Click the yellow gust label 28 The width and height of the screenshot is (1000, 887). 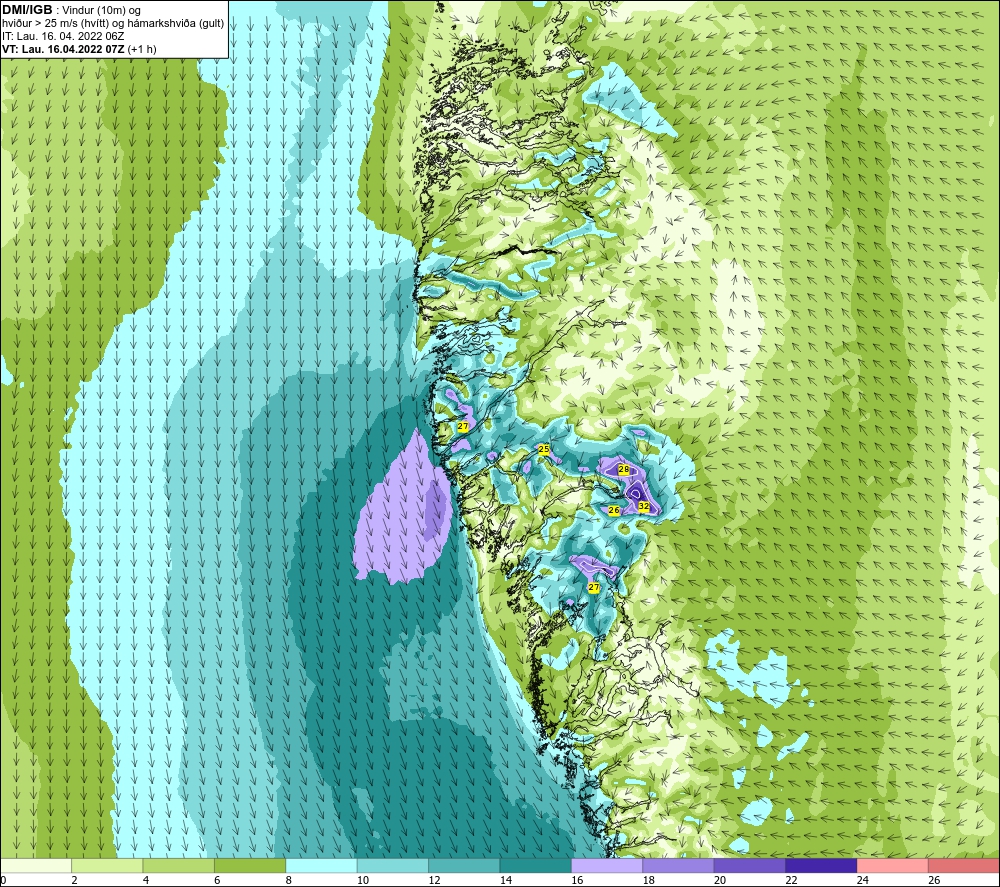624,469
